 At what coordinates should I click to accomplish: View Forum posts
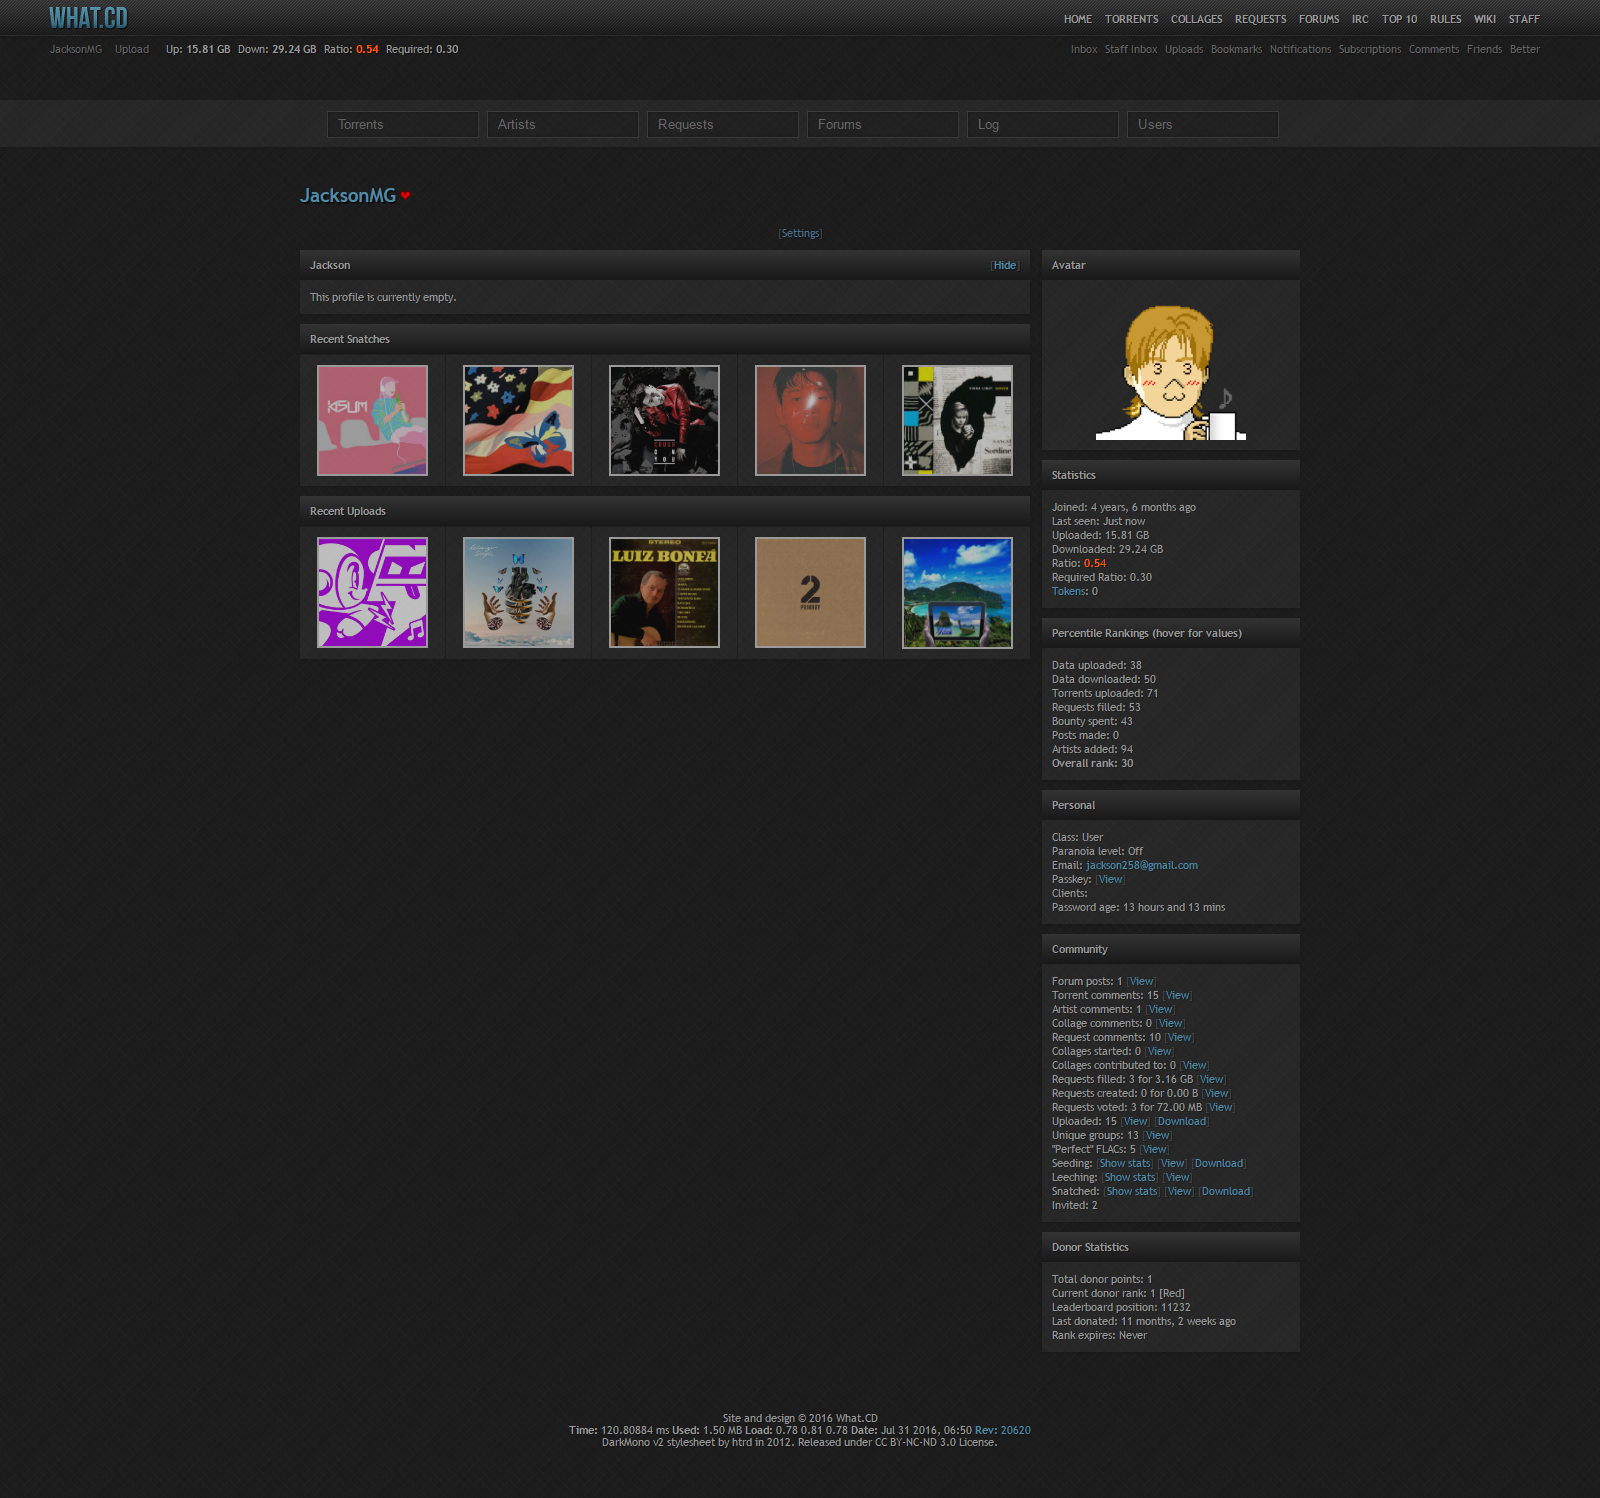[x=1141, y=981]
